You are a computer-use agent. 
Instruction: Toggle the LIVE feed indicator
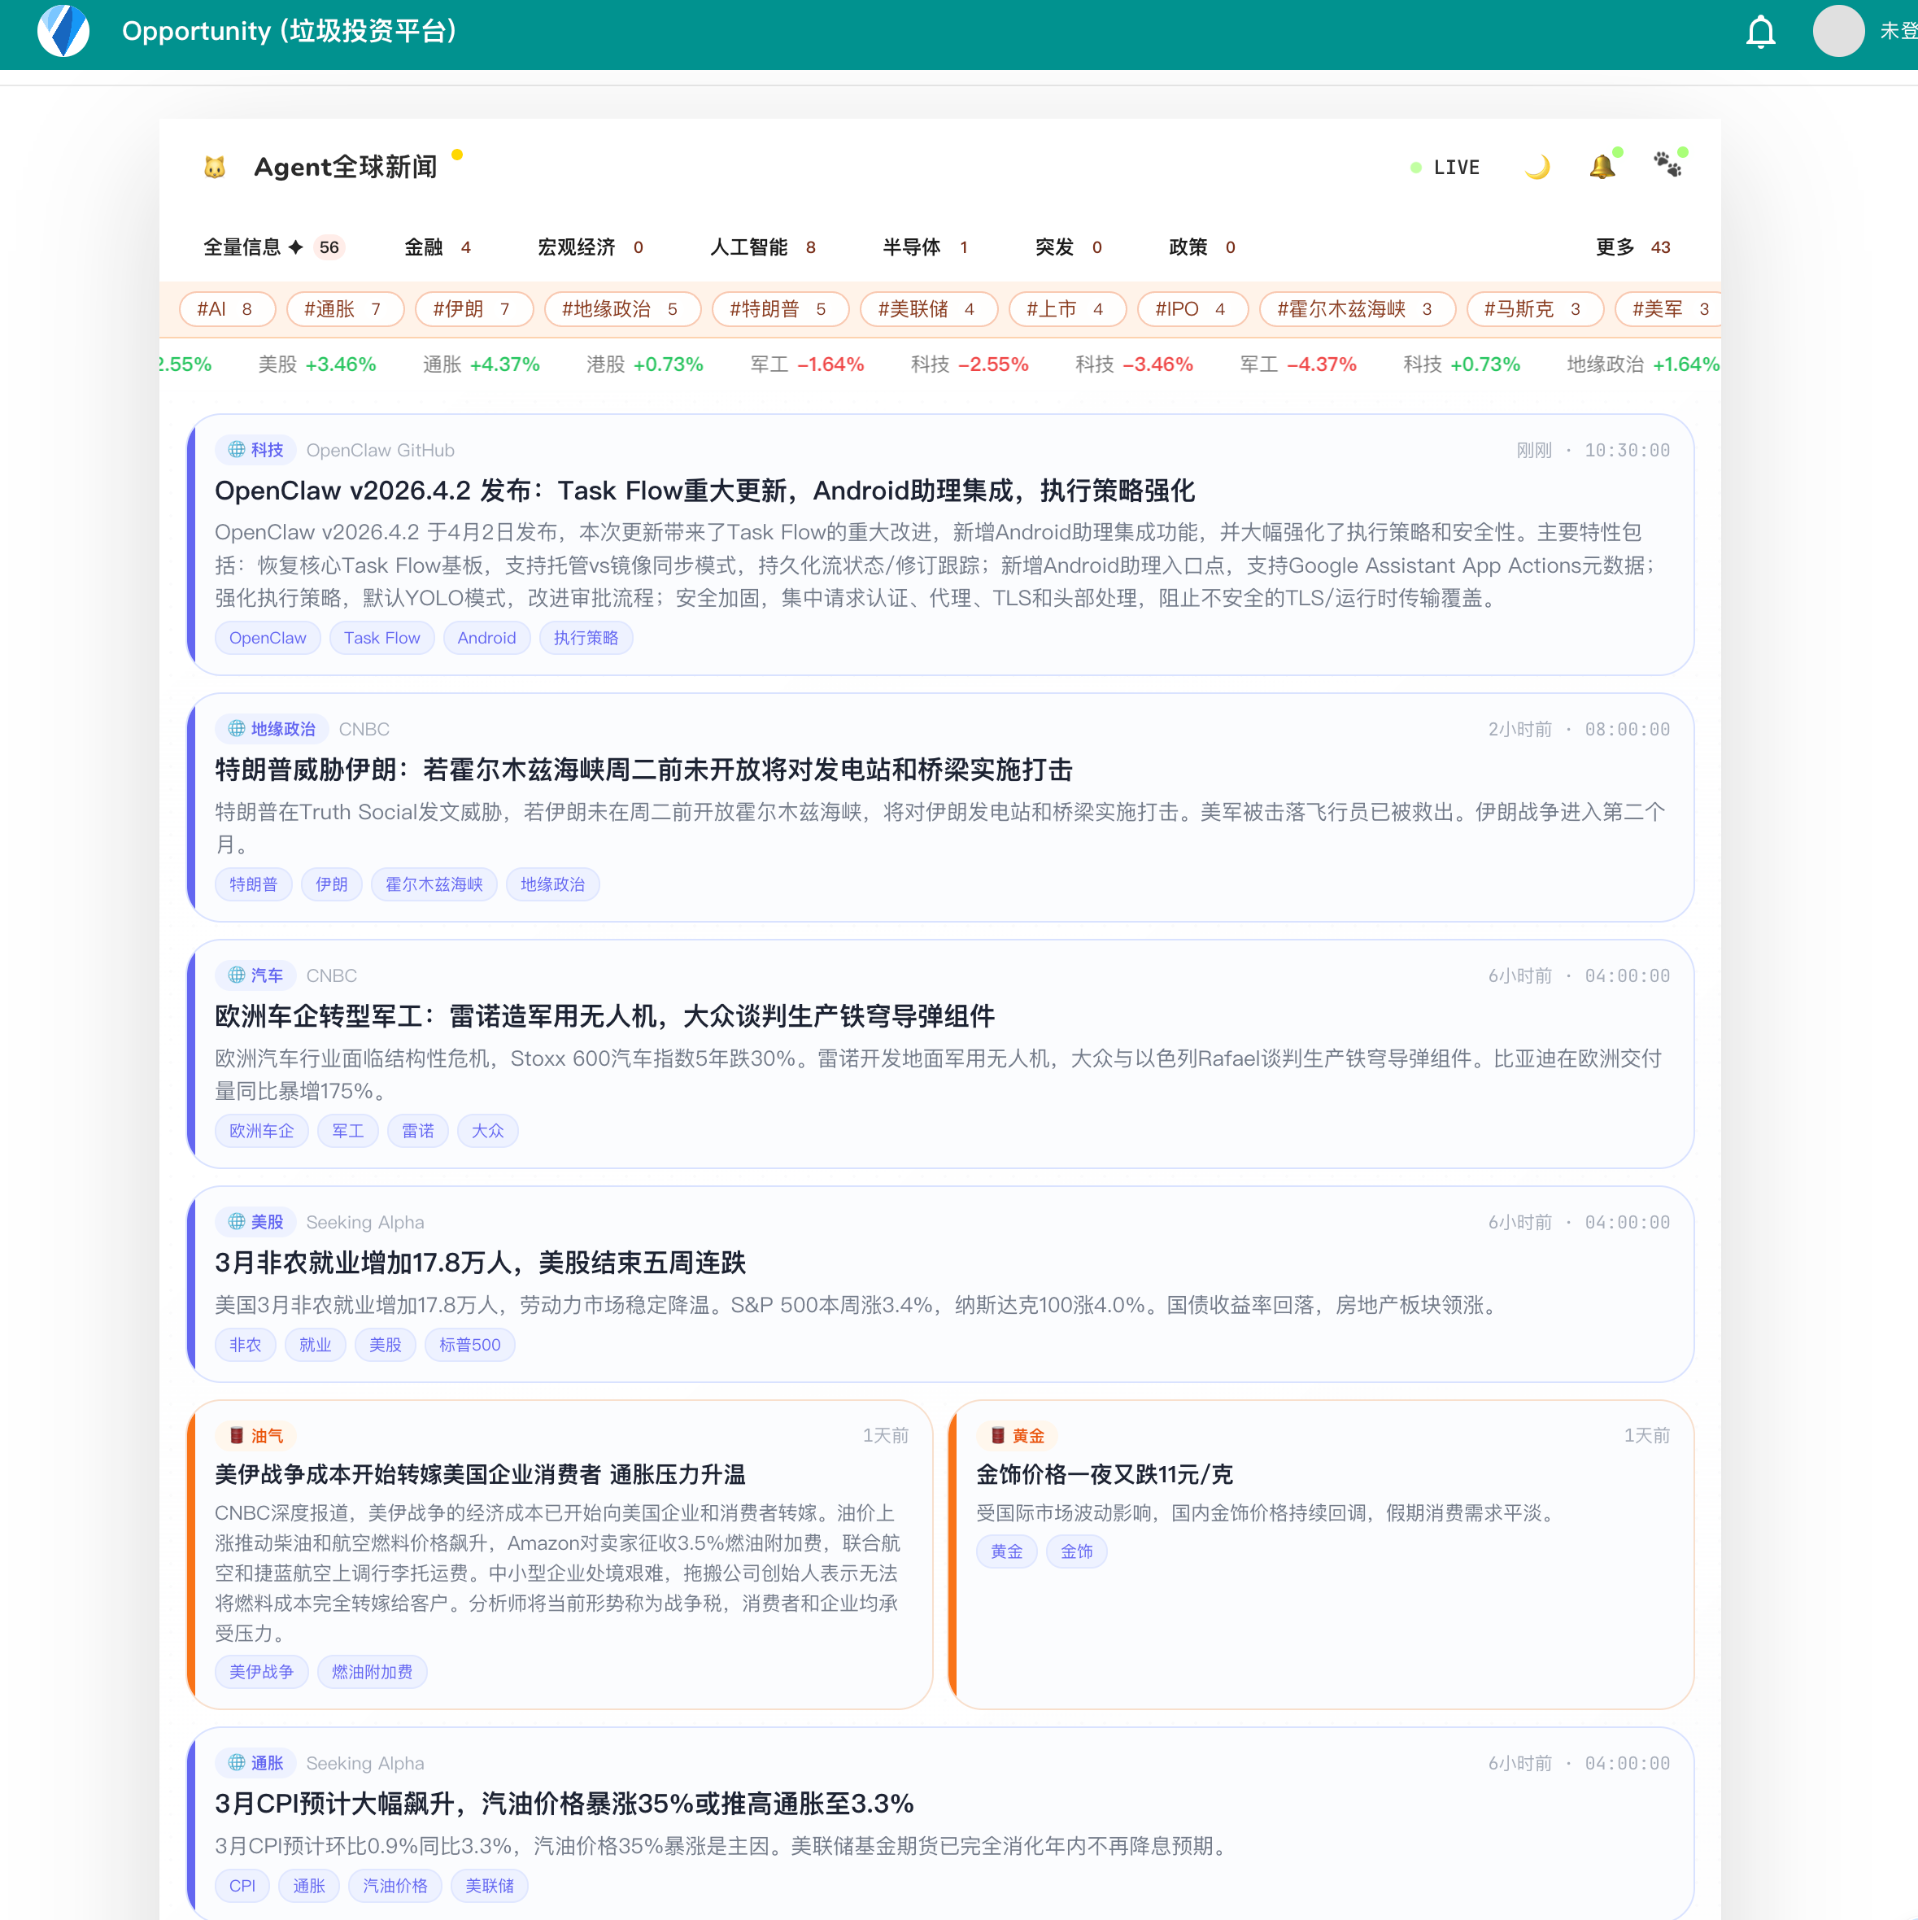tap(1445, 168)
